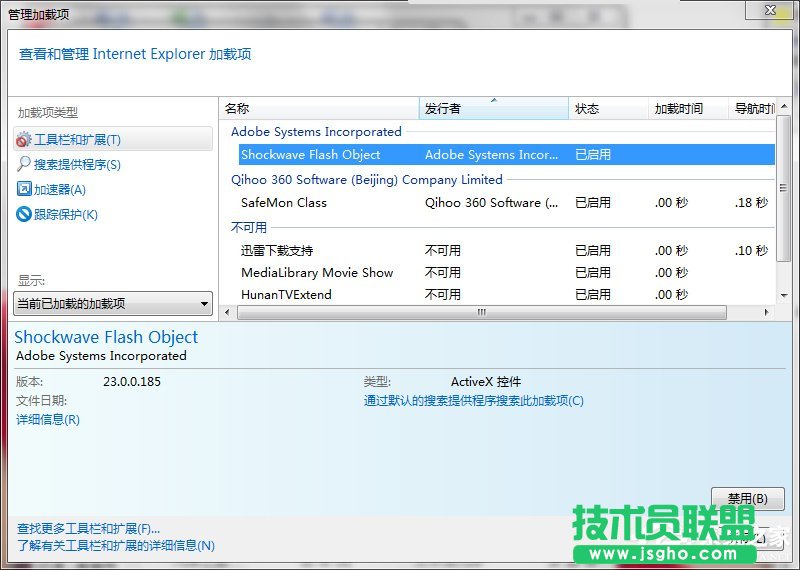The height and width of the screenshot is (570, 800).
Task: Select the 不可用 group header
Action: pyautogui.click(x=248, y=227)
